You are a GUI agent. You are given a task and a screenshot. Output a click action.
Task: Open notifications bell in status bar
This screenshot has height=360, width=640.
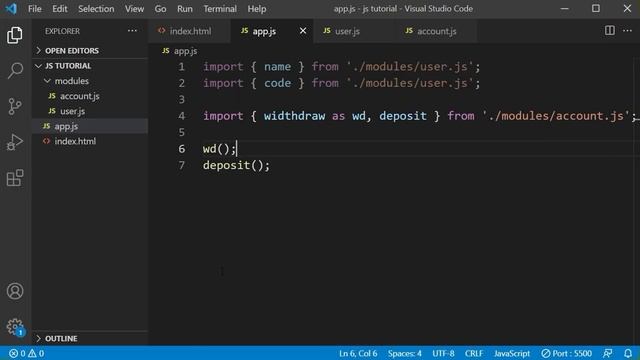pos(628,353)
